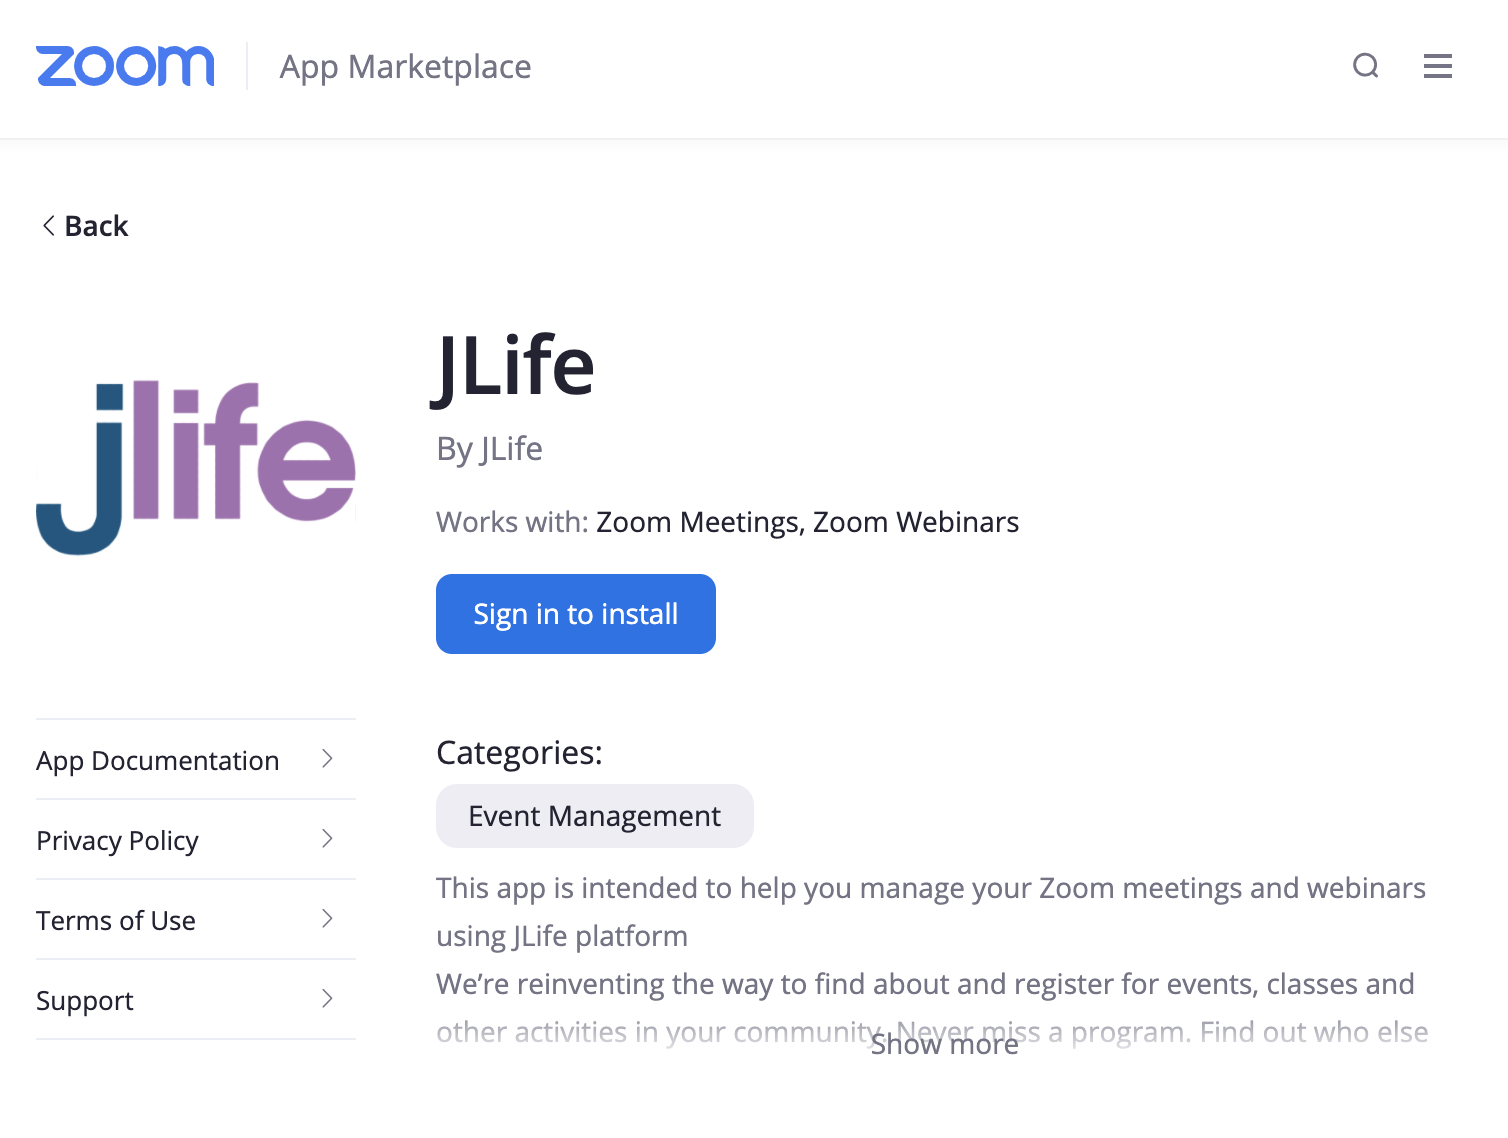This screenshot has width=1508, height=1138.
Task: Go Back to the previous page
Action: click(x=97, y=225)
